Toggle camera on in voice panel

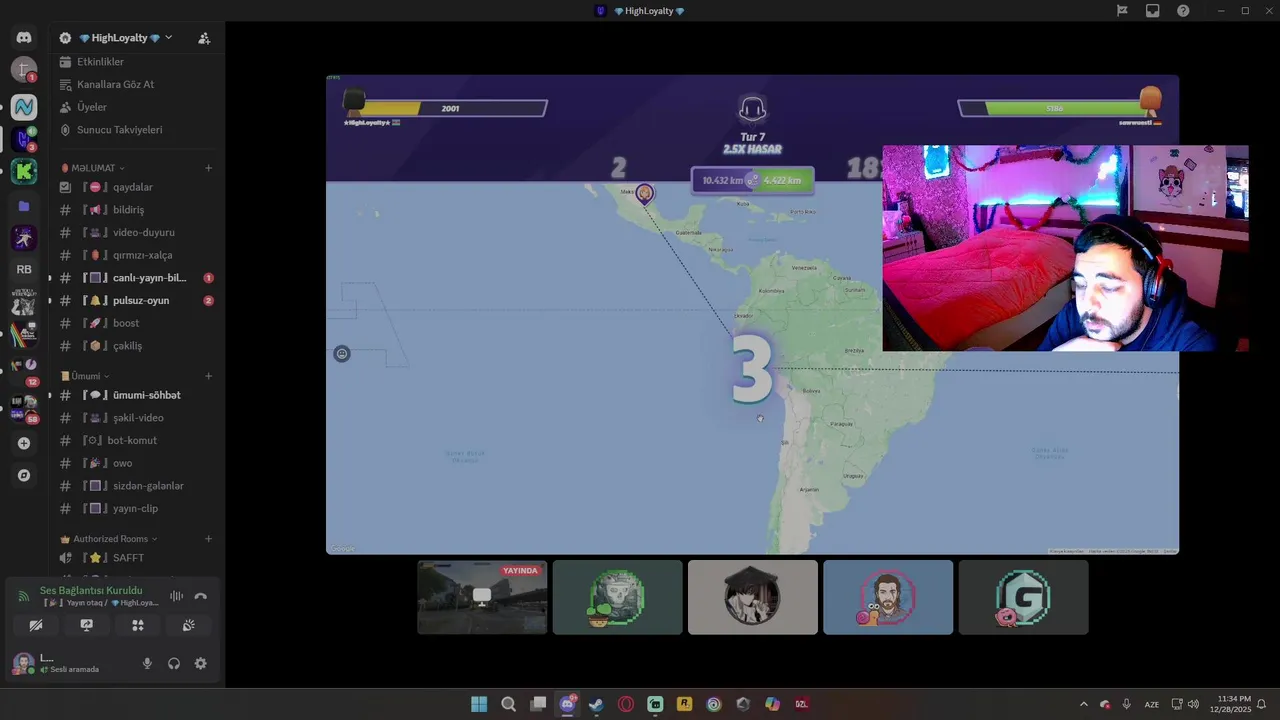[x=36, y=625]
